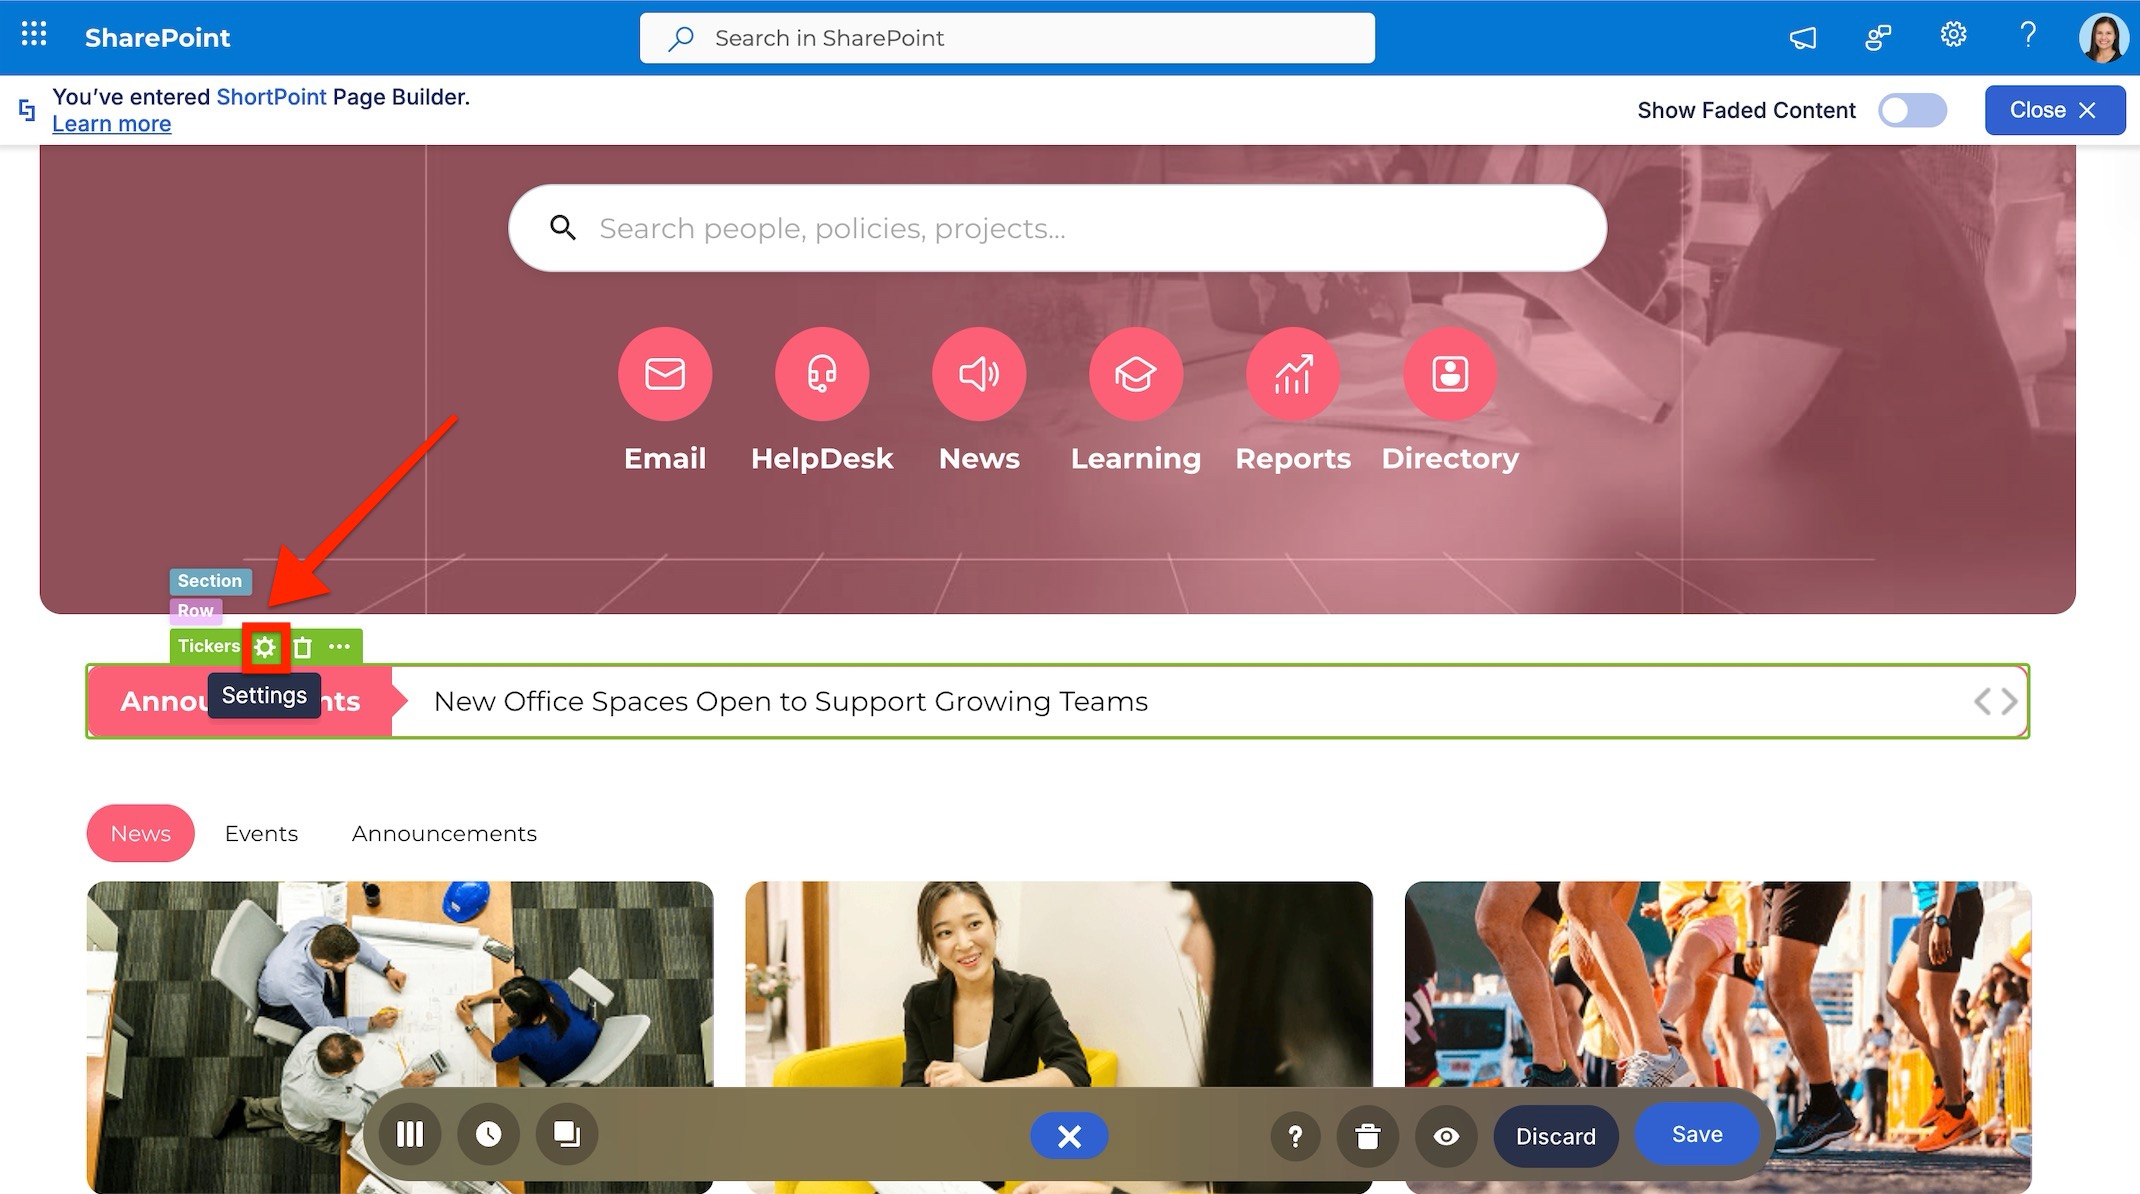Open the help question mark in builder toolbar
The height and width of the screenshot is (1194, 2140).
[1295, 1136]
